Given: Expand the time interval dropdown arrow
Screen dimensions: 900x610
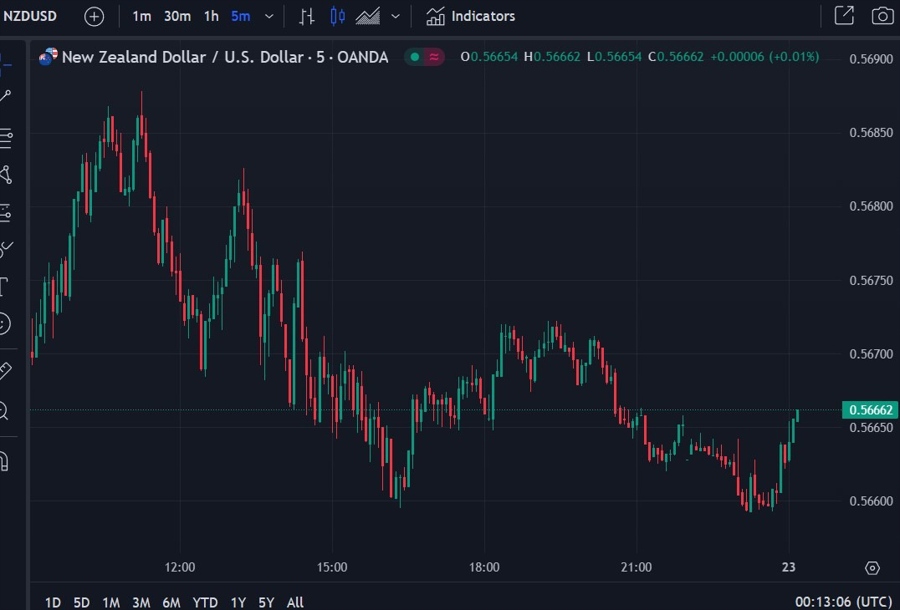Looking at the screenshot, I should [x=269, y=16].
